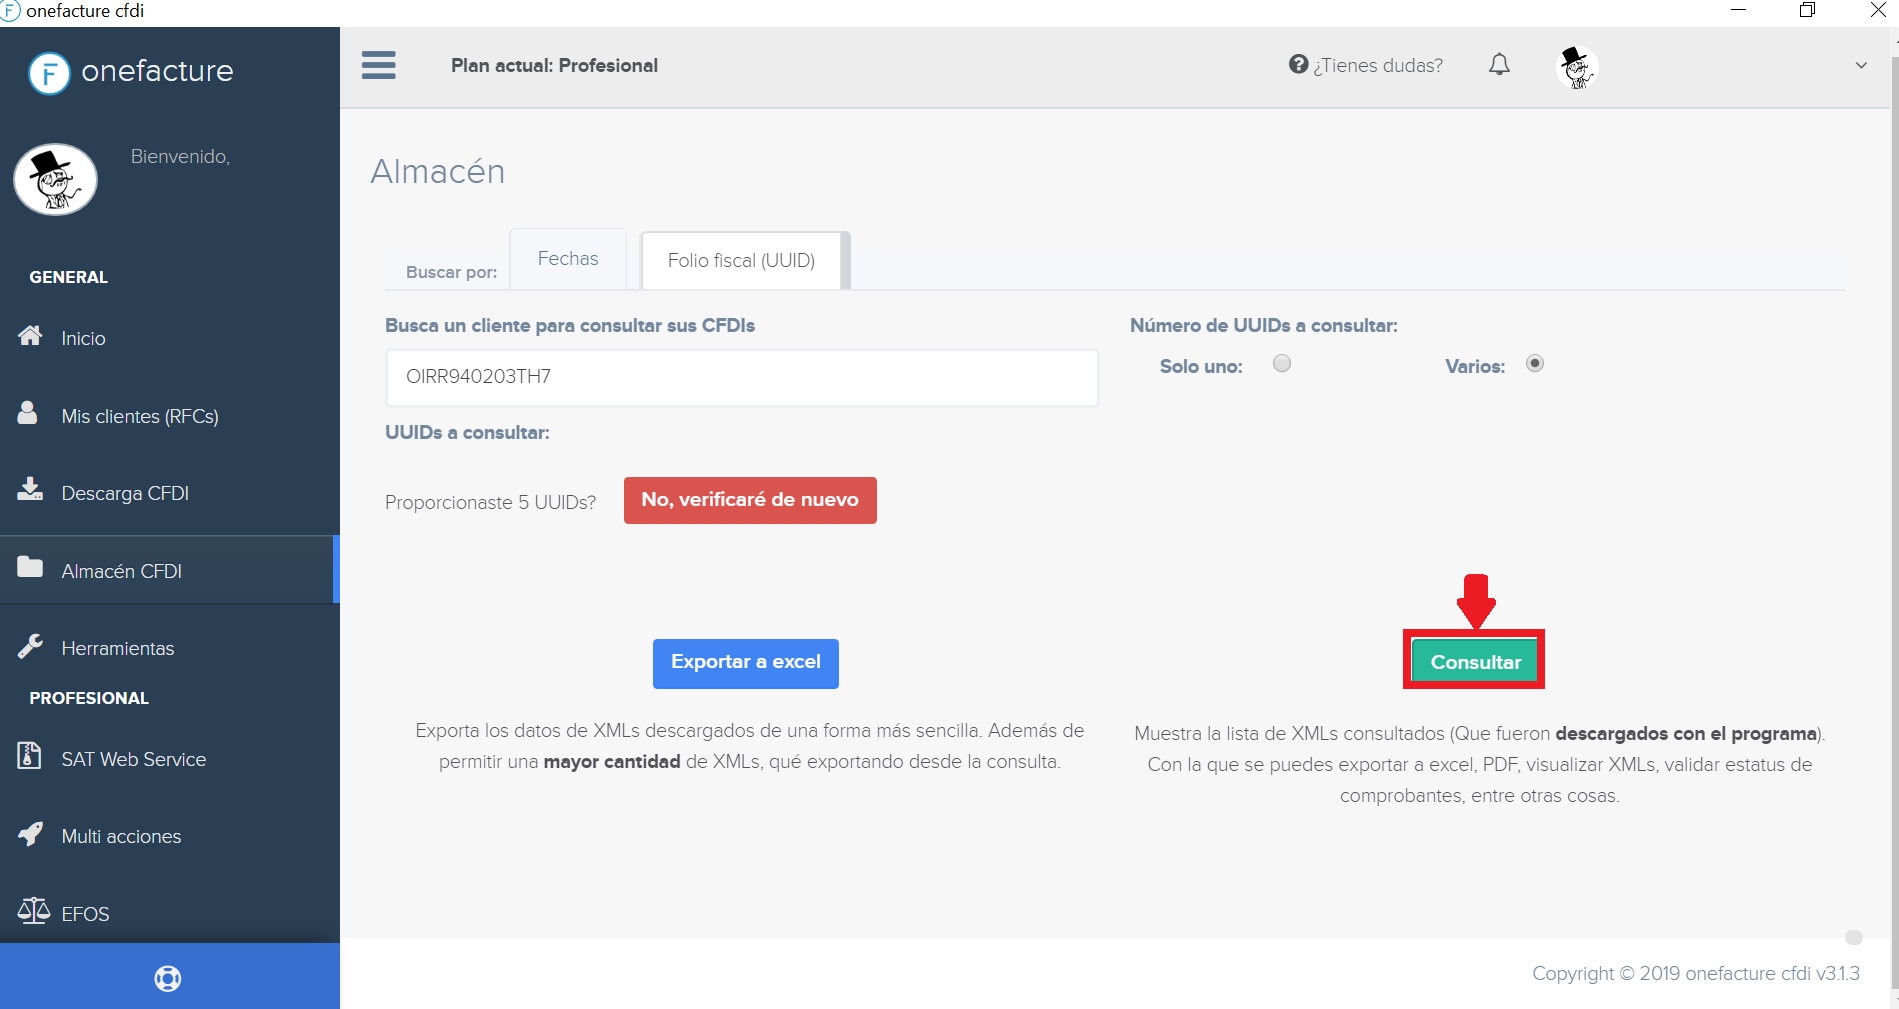
Task: Select the EFOS balance scale icon
Action: pyautogui.click(x=32, y=911)
